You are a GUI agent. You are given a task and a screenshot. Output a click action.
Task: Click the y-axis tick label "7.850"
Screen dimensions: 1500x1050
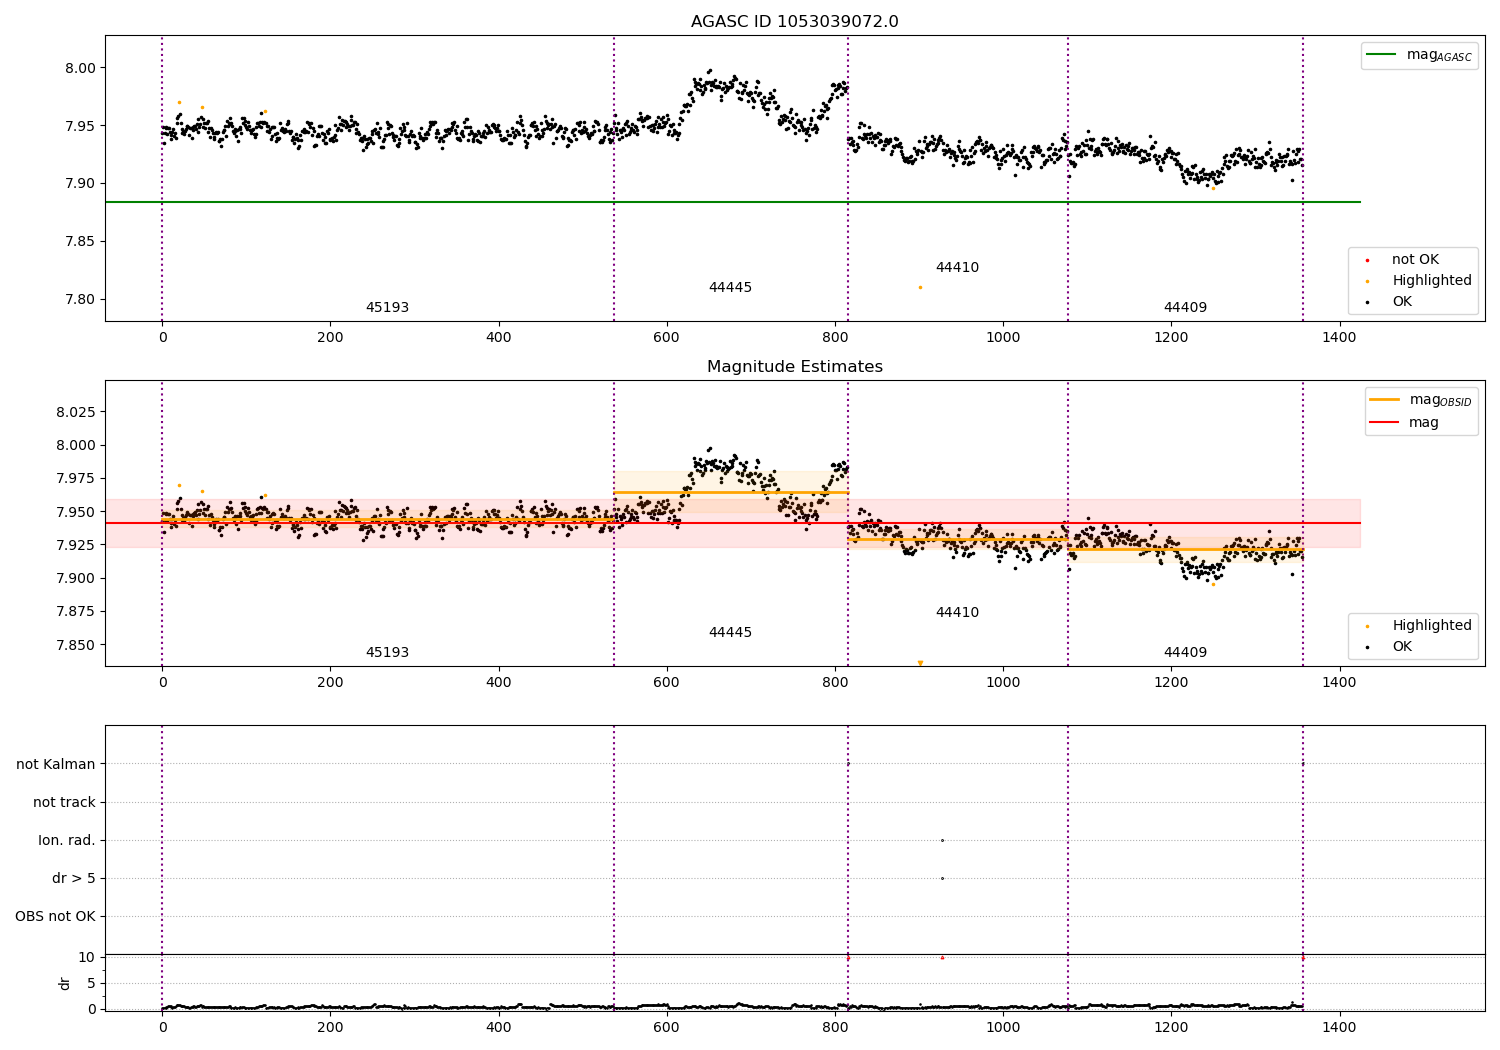coord(76,645)
